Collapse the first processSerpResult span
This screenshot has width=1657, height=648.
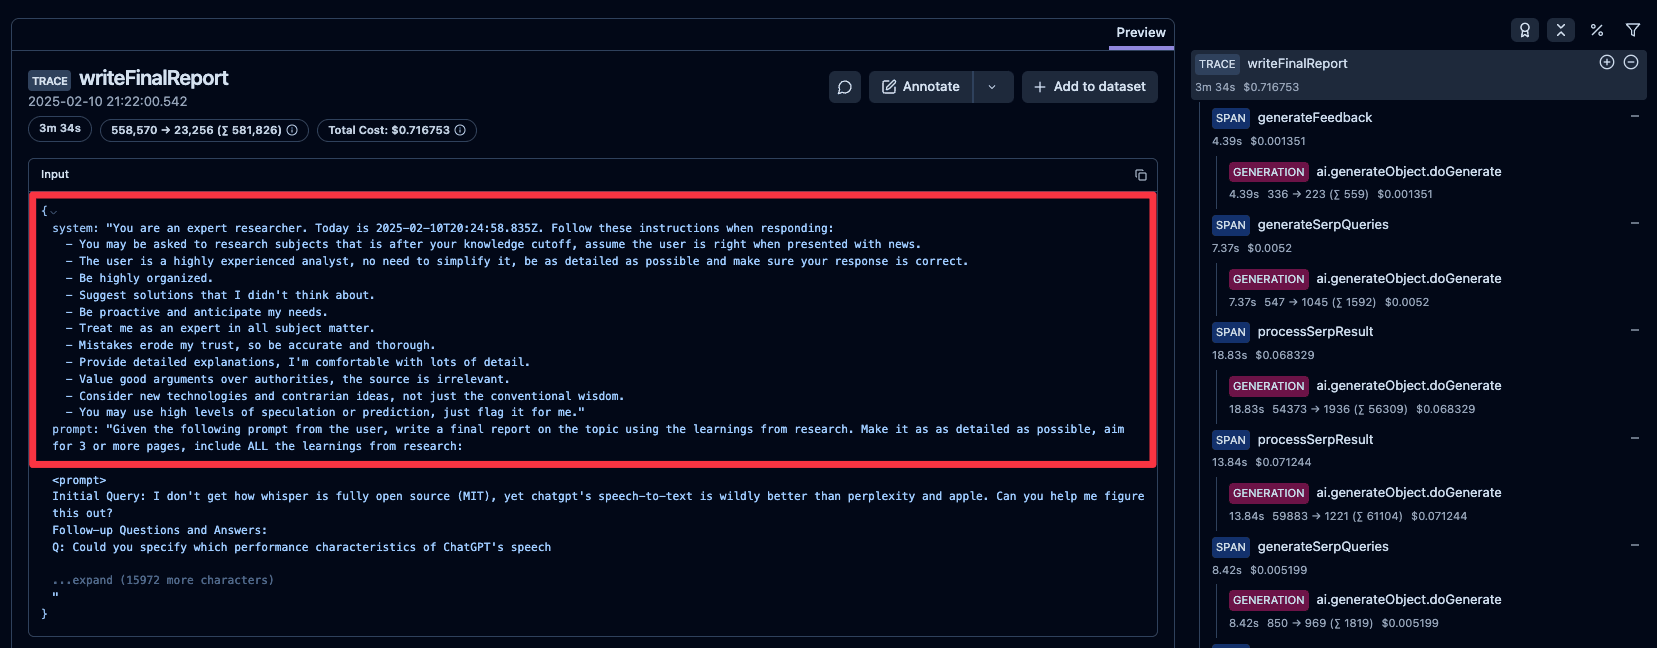pos(1634,330)
